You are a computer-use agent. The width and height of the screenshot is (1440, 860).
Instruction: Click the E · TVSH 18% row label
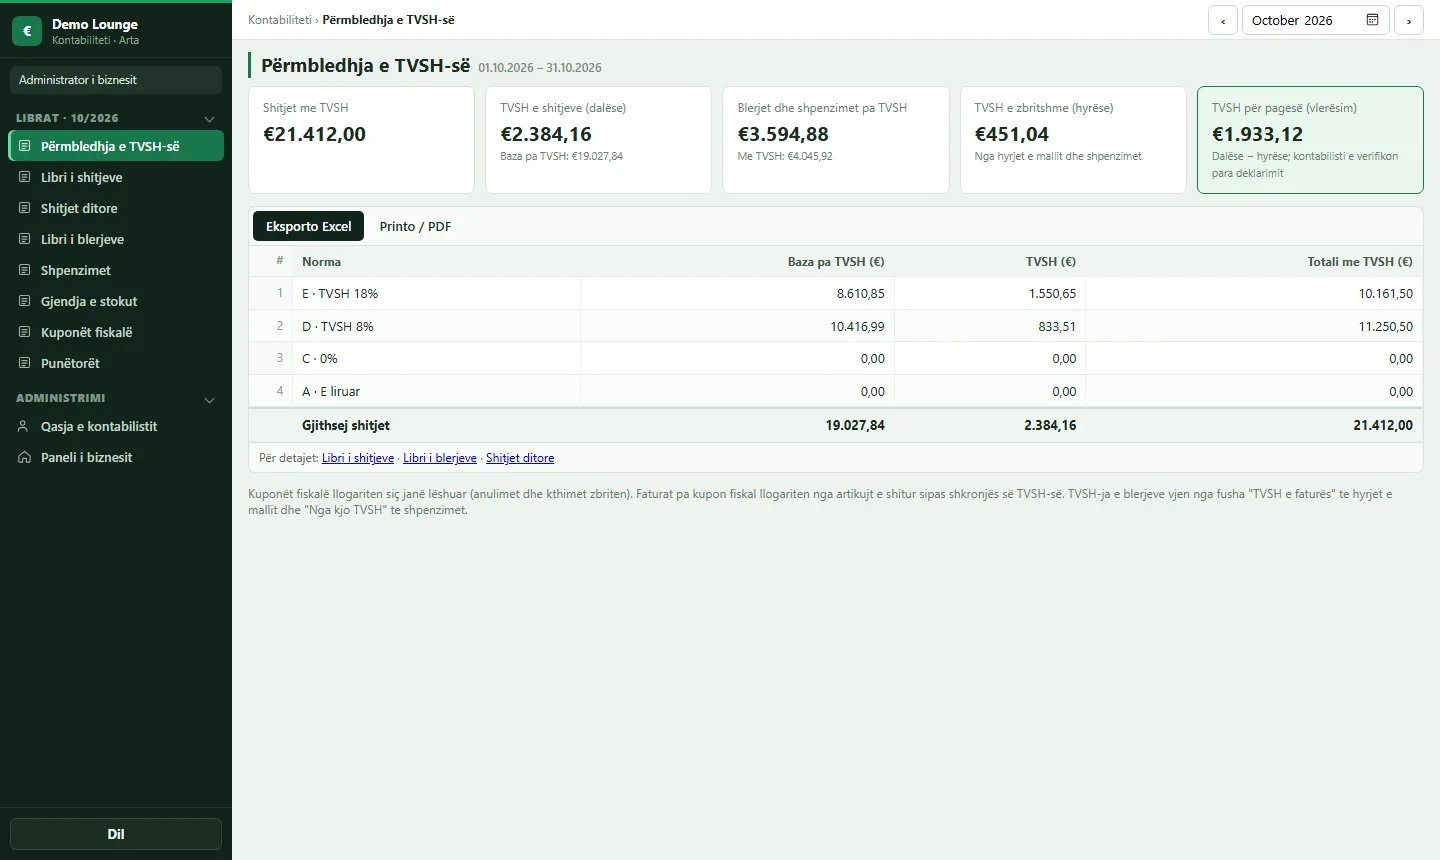click(340, 294)
